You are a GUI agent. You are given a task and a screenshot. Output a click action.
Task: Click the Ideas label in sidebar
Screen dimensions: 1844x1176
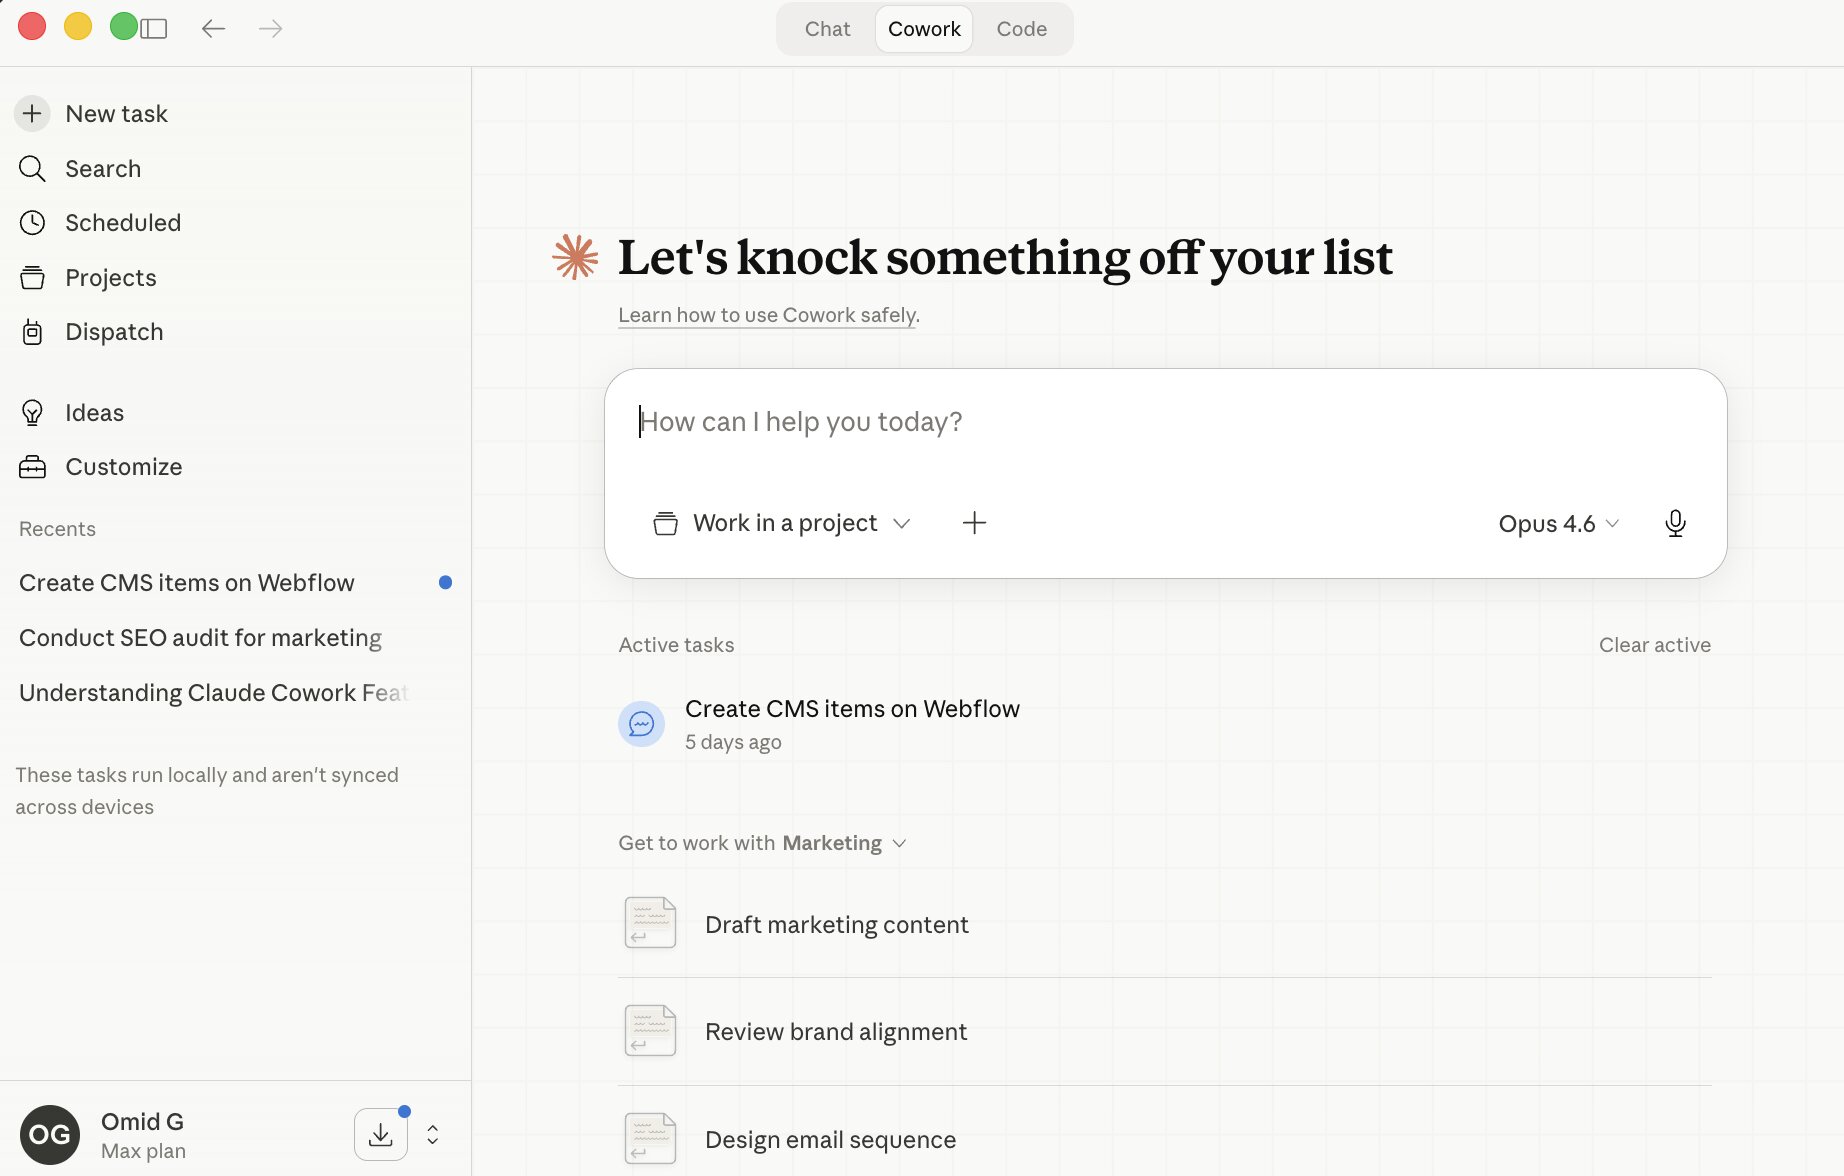pos(94,413)
